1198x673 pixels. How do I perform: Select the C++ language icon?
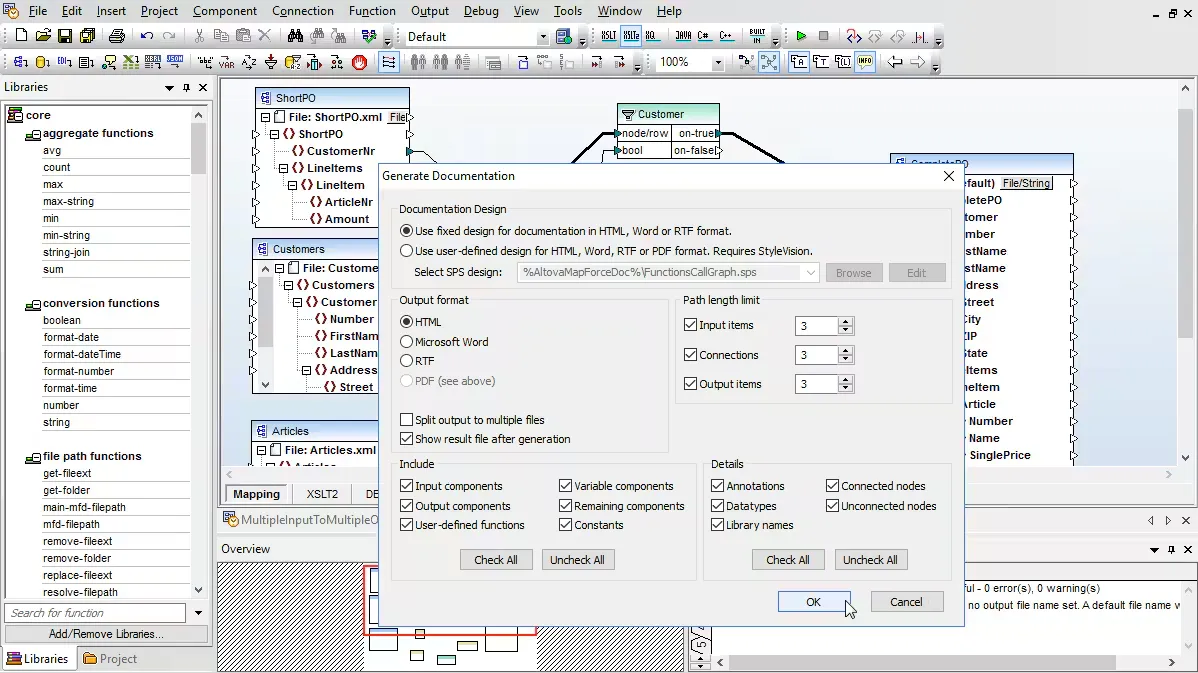coord(726,36)
